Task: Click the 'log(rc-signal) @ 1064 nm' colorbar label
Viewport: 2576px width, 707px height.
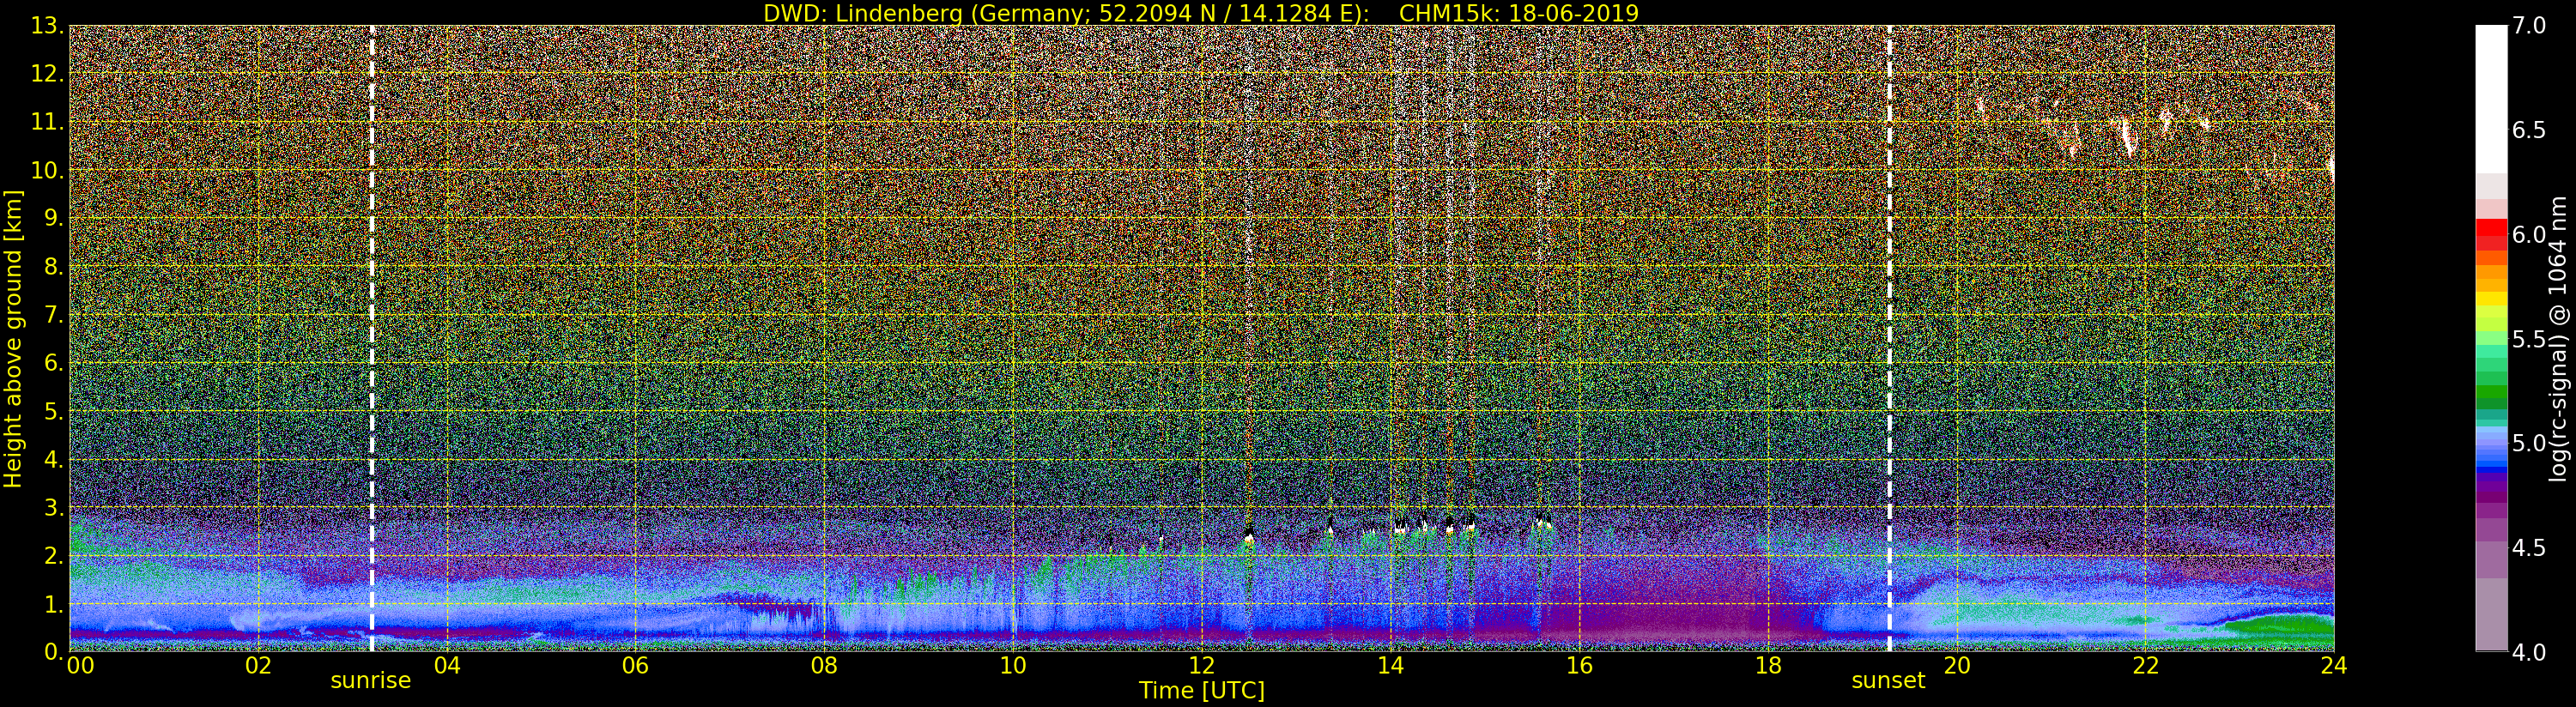Action: pyautogui.click(x=2560, y=339)
